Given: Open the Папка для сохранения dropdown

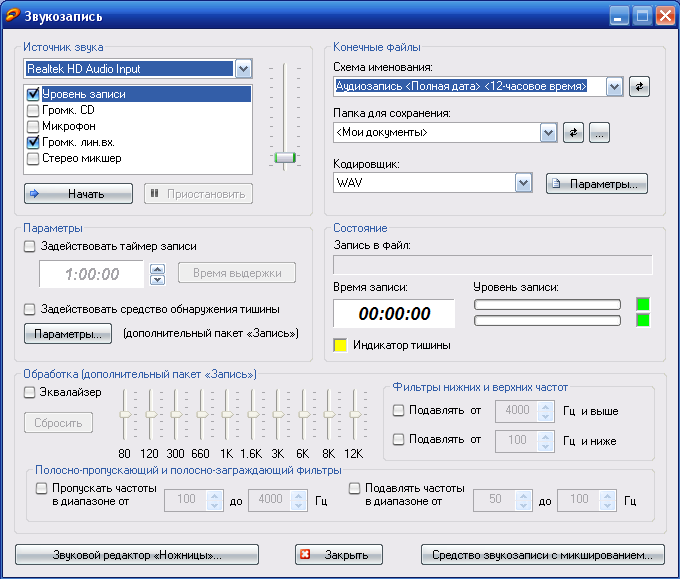Looking at the screenshot, I should (547, 132).
